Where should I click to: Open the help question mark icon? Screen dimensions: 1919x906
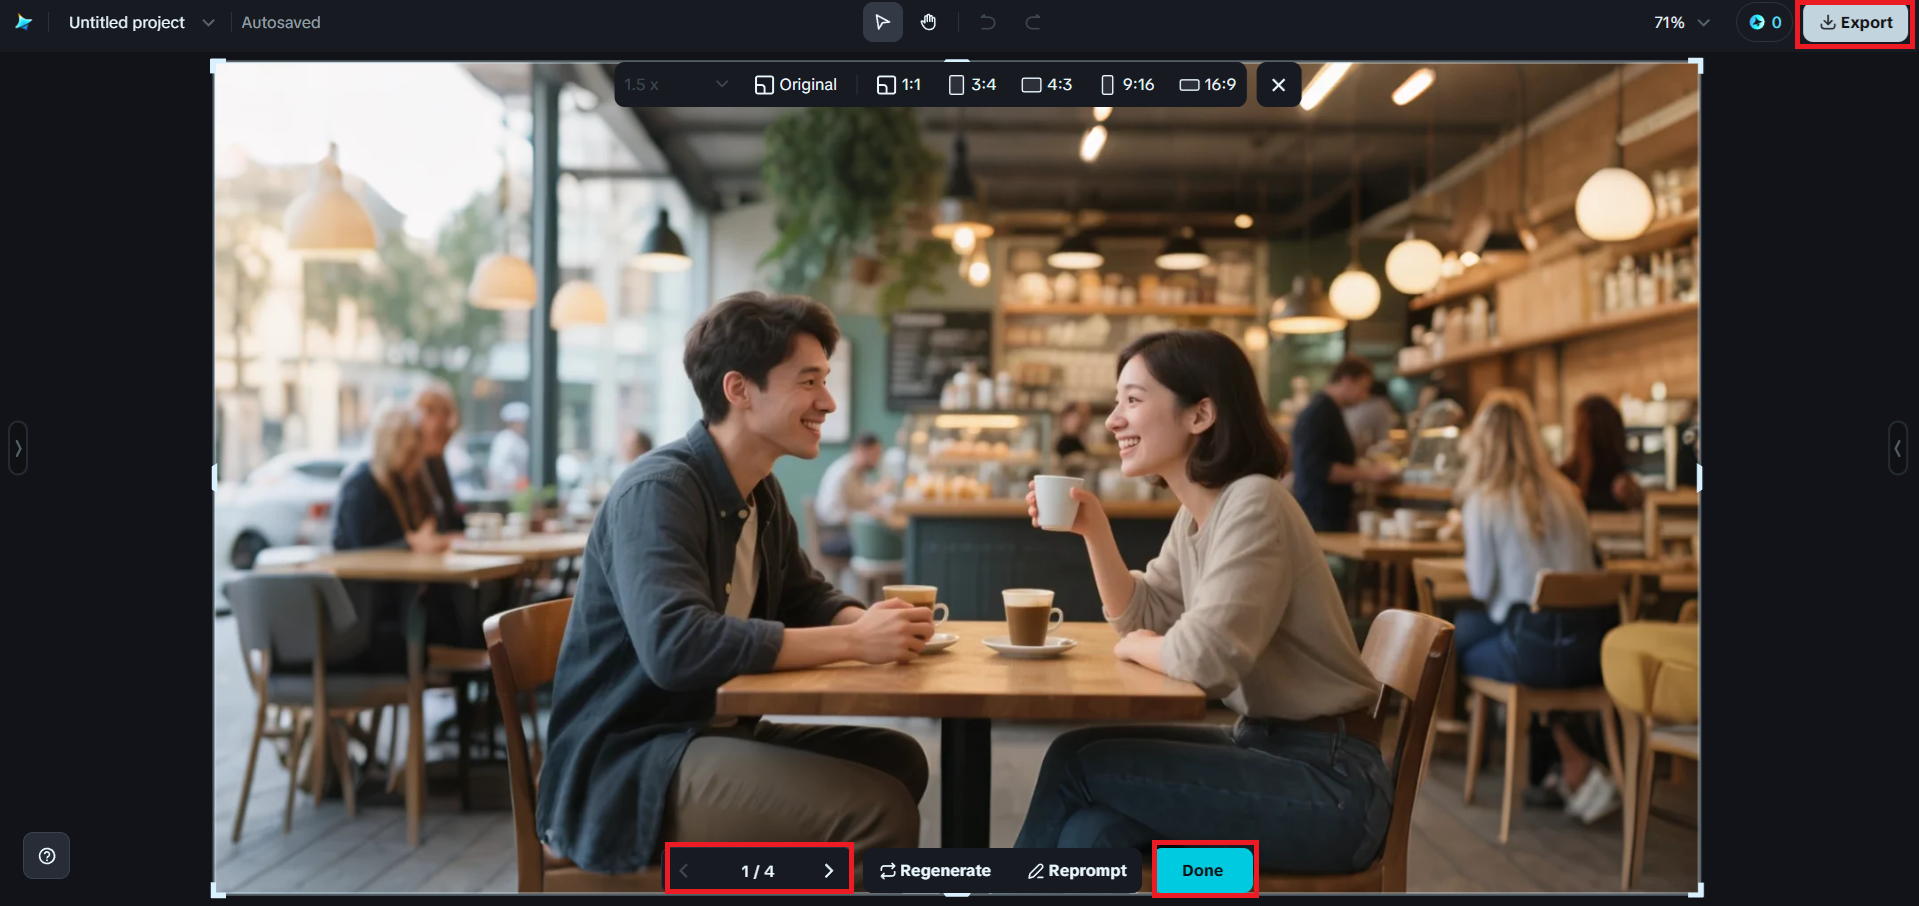click(x=47, y=856)
